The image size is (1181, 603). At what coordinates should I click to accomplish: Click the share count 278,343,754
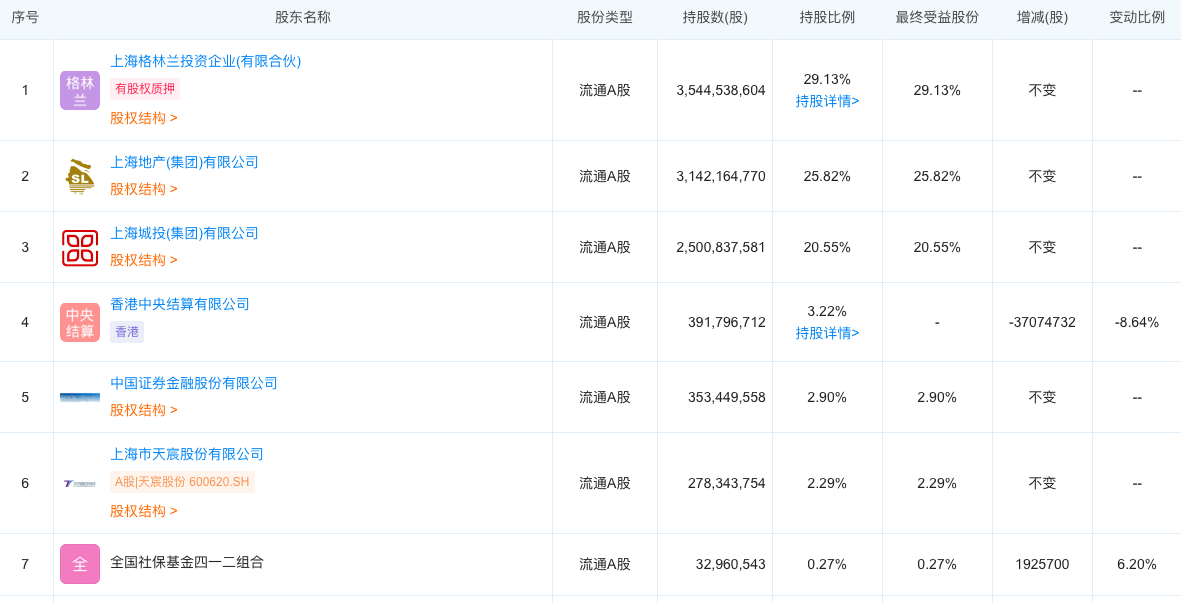727,483
